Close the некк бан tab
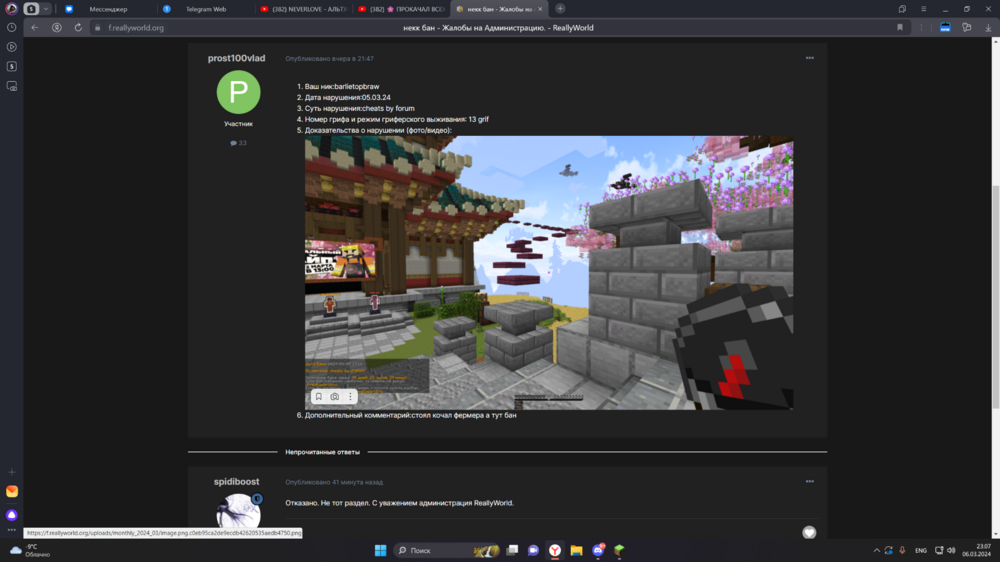Screen dimensions: 1000x562 point(540,9)
